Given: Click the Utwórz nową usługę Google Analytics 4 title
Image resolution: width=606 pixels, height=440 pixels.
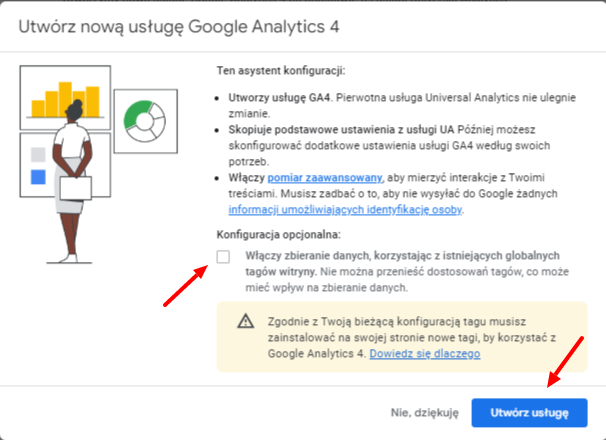Looking at the screenshot, I should (179, 27).
